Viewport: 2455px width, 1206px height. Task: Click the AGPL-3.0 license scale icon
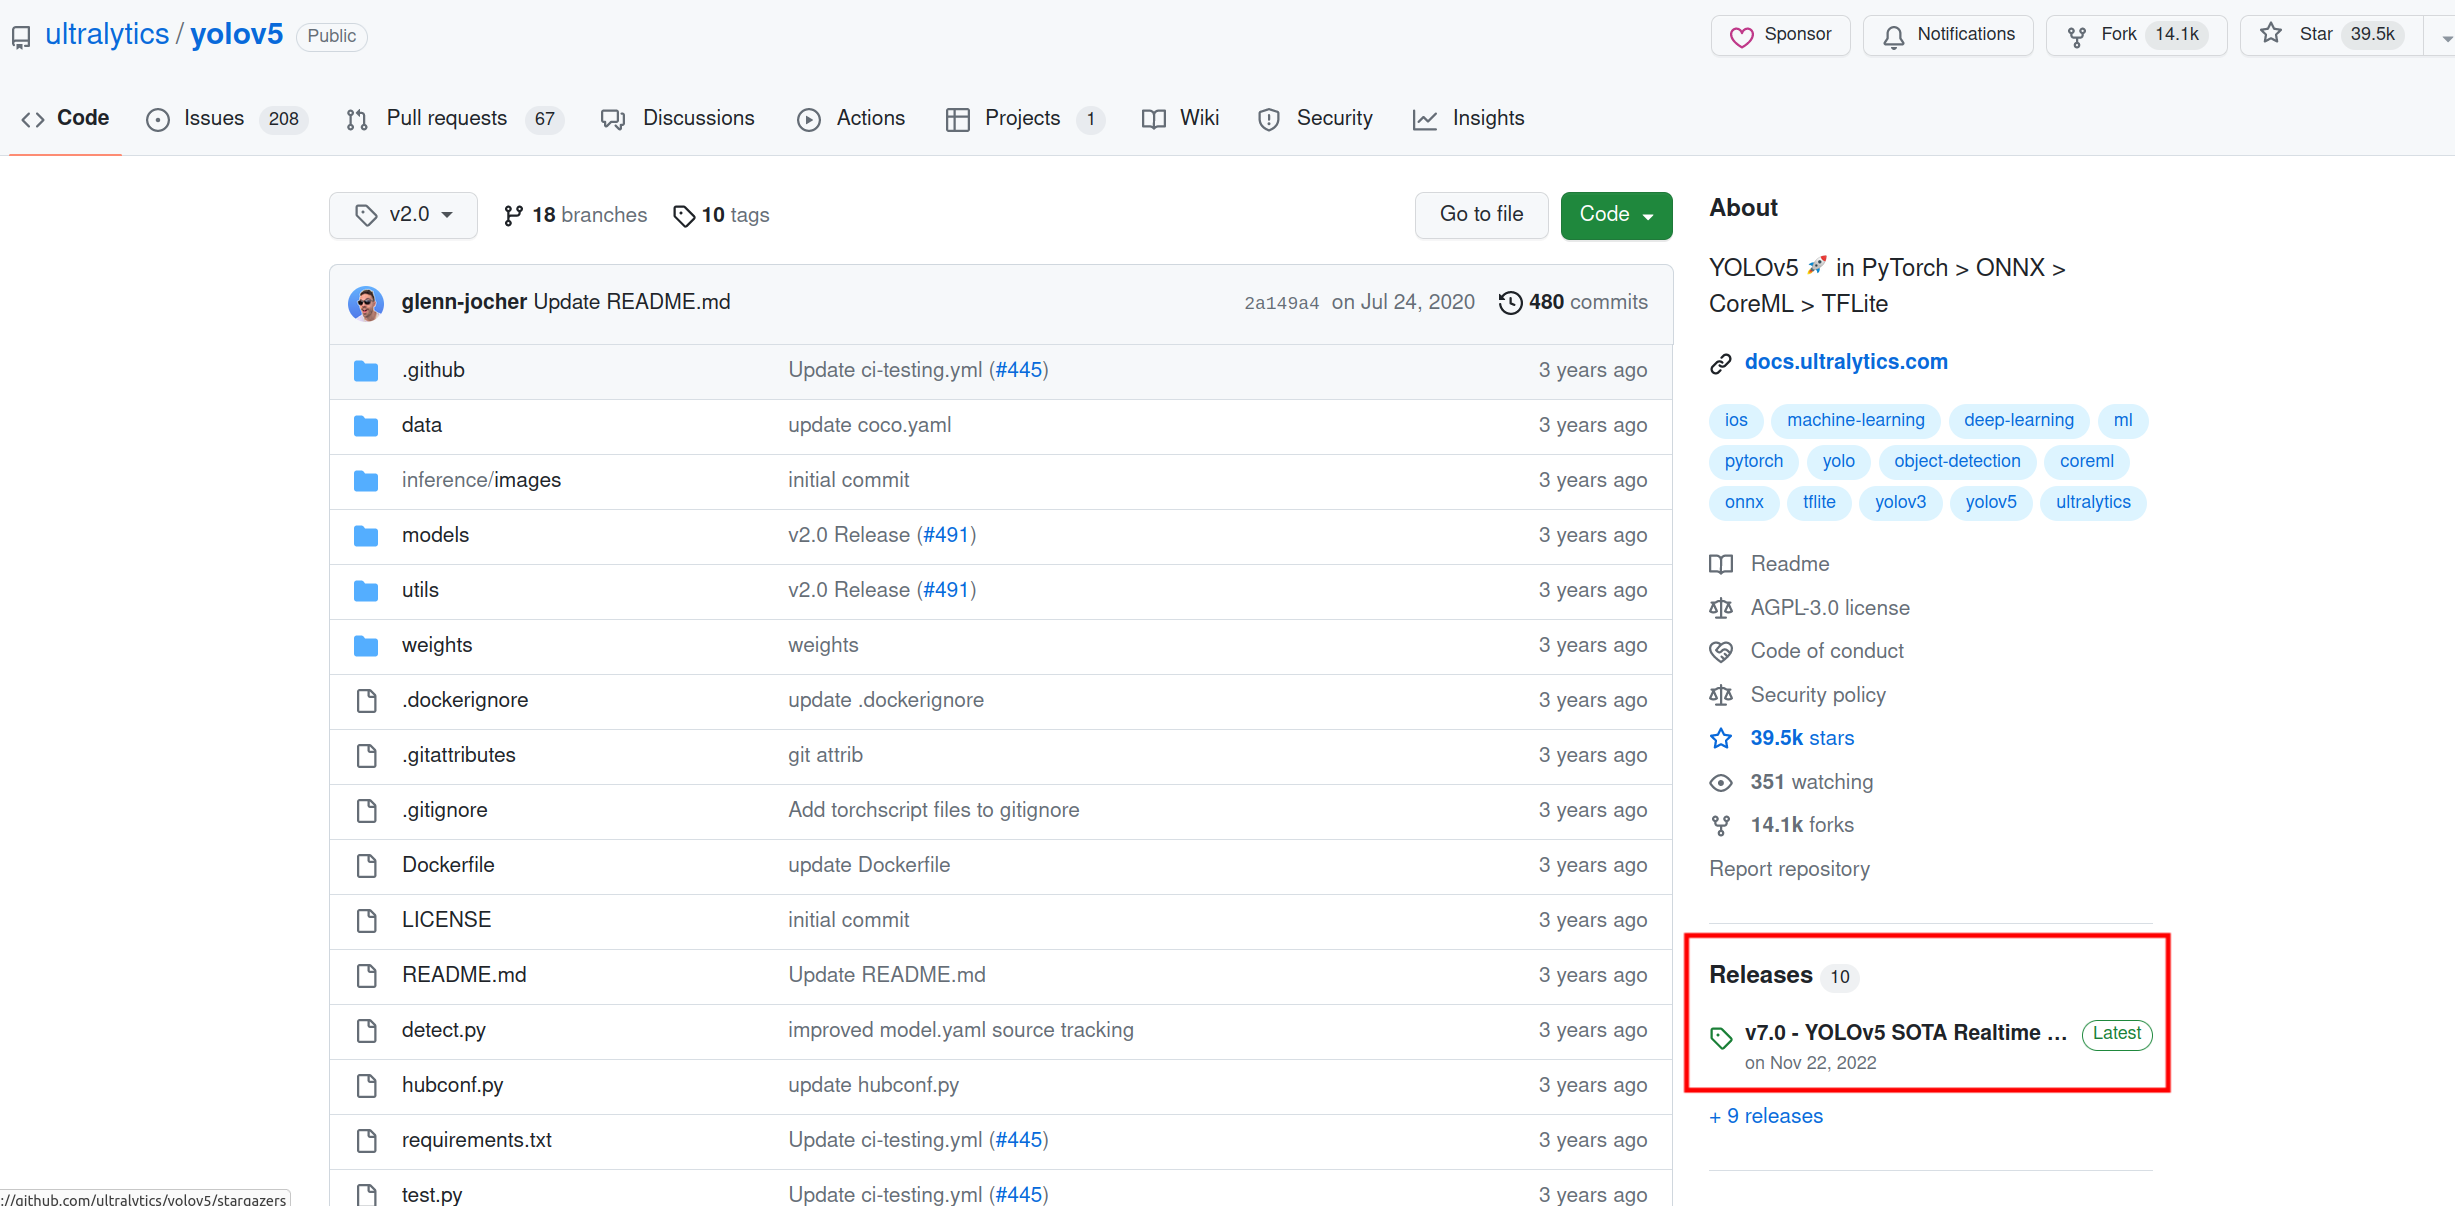pyautogui.click(x=1721, y=608)
